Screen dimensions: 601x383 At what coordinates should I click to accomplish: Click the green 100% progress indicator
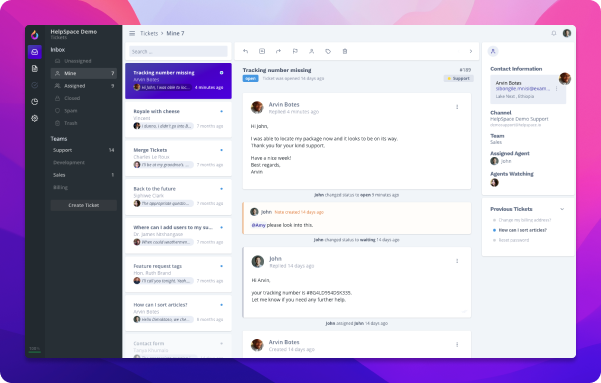coord(34,350)
